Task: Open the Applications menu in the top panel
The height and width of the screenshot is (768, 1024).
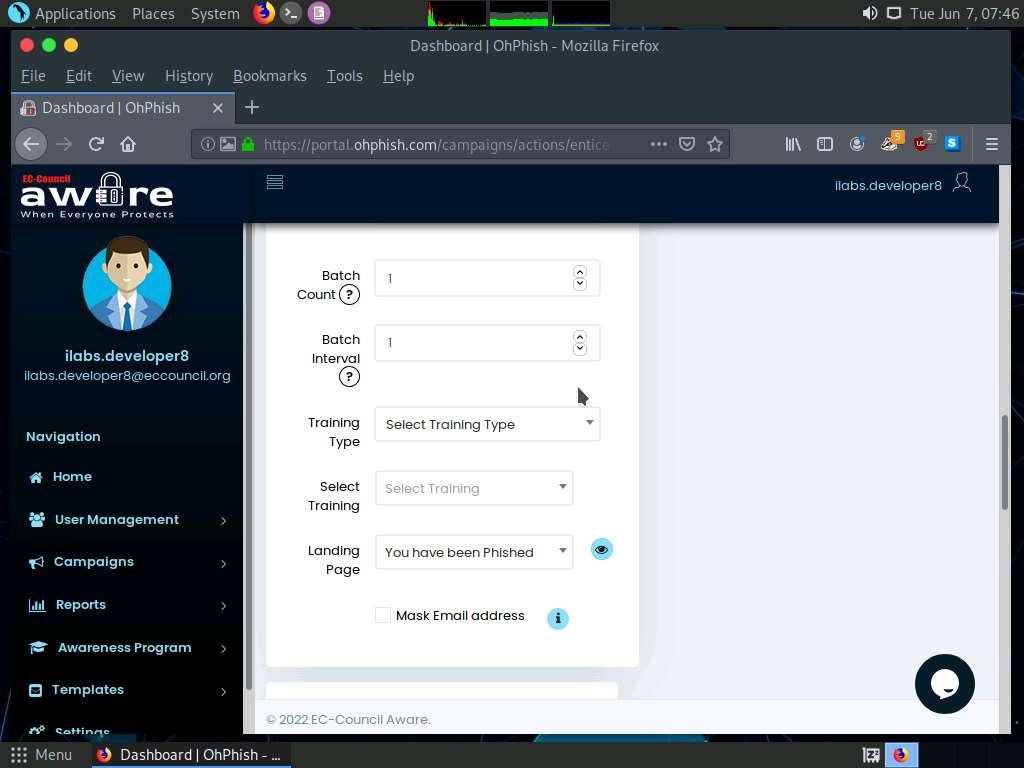Action: click(62, 13)
